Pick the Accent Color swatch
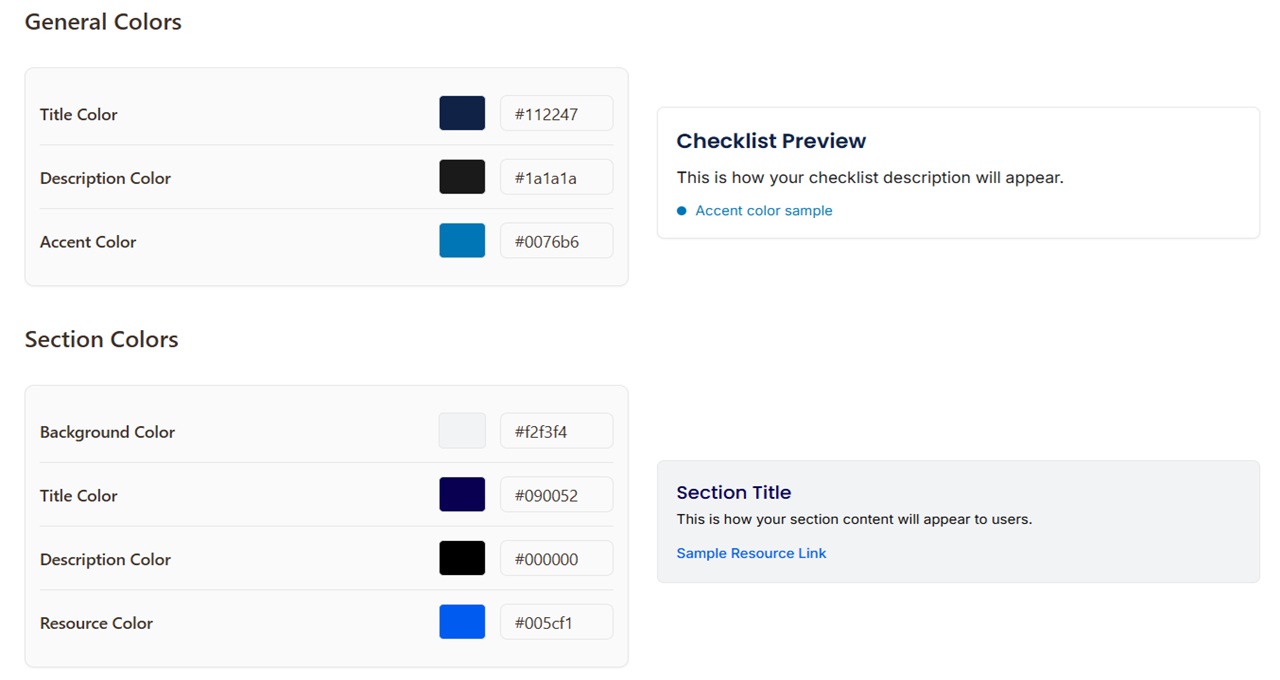 point(462,241)
